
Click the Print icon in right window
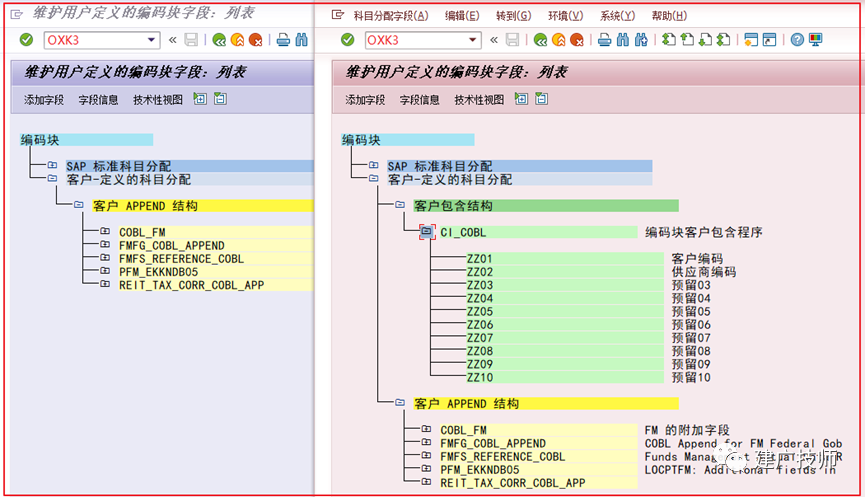click(x=605, y=40)
